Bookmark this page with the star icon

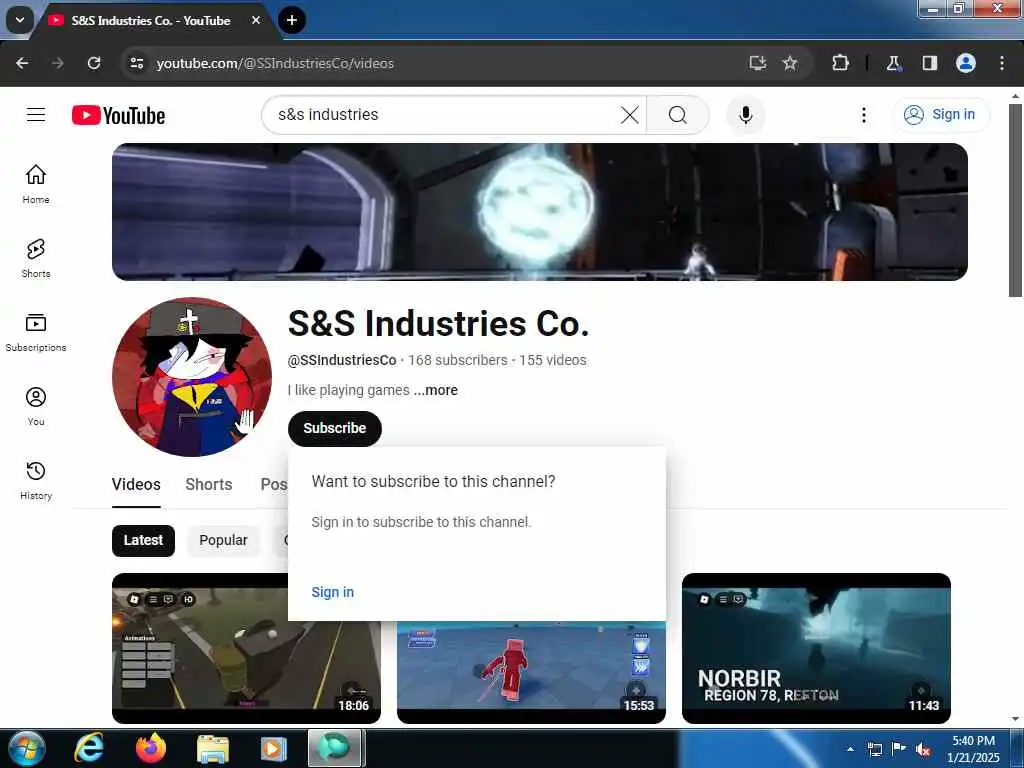pos(790,63)
